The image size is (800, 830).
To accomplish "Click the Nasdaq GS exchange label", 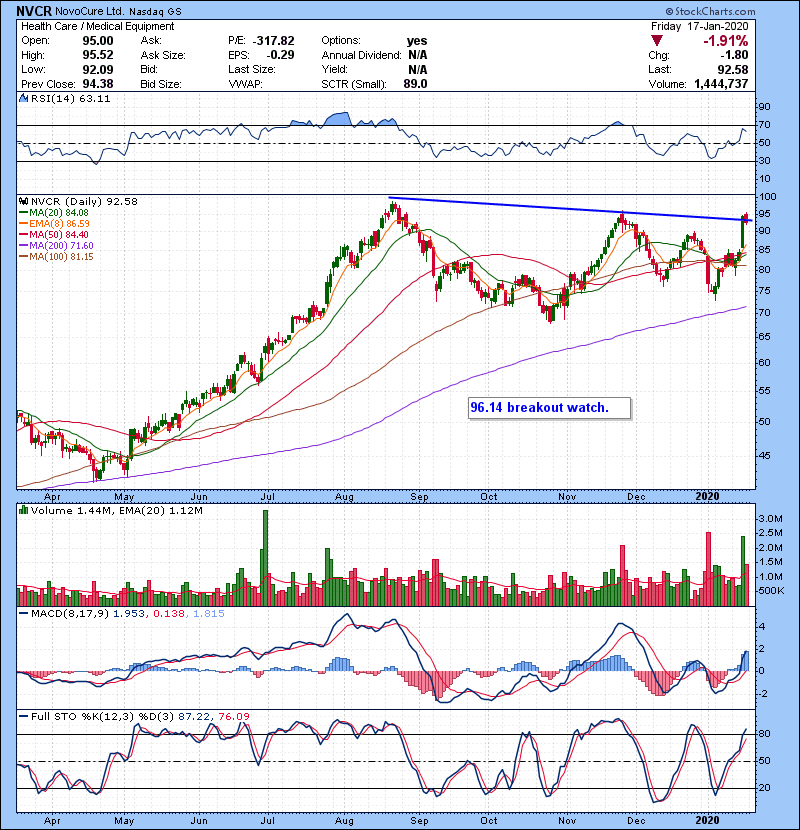I will pos(155,11).
